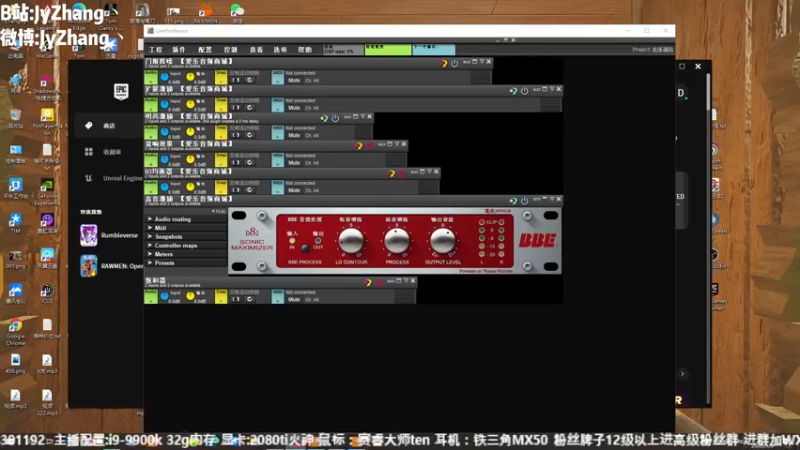Screen dimensions: 800x450
Task: Collapse the 高音激励 plugin via triangle arrow
Action: click(x=552, y=199)
